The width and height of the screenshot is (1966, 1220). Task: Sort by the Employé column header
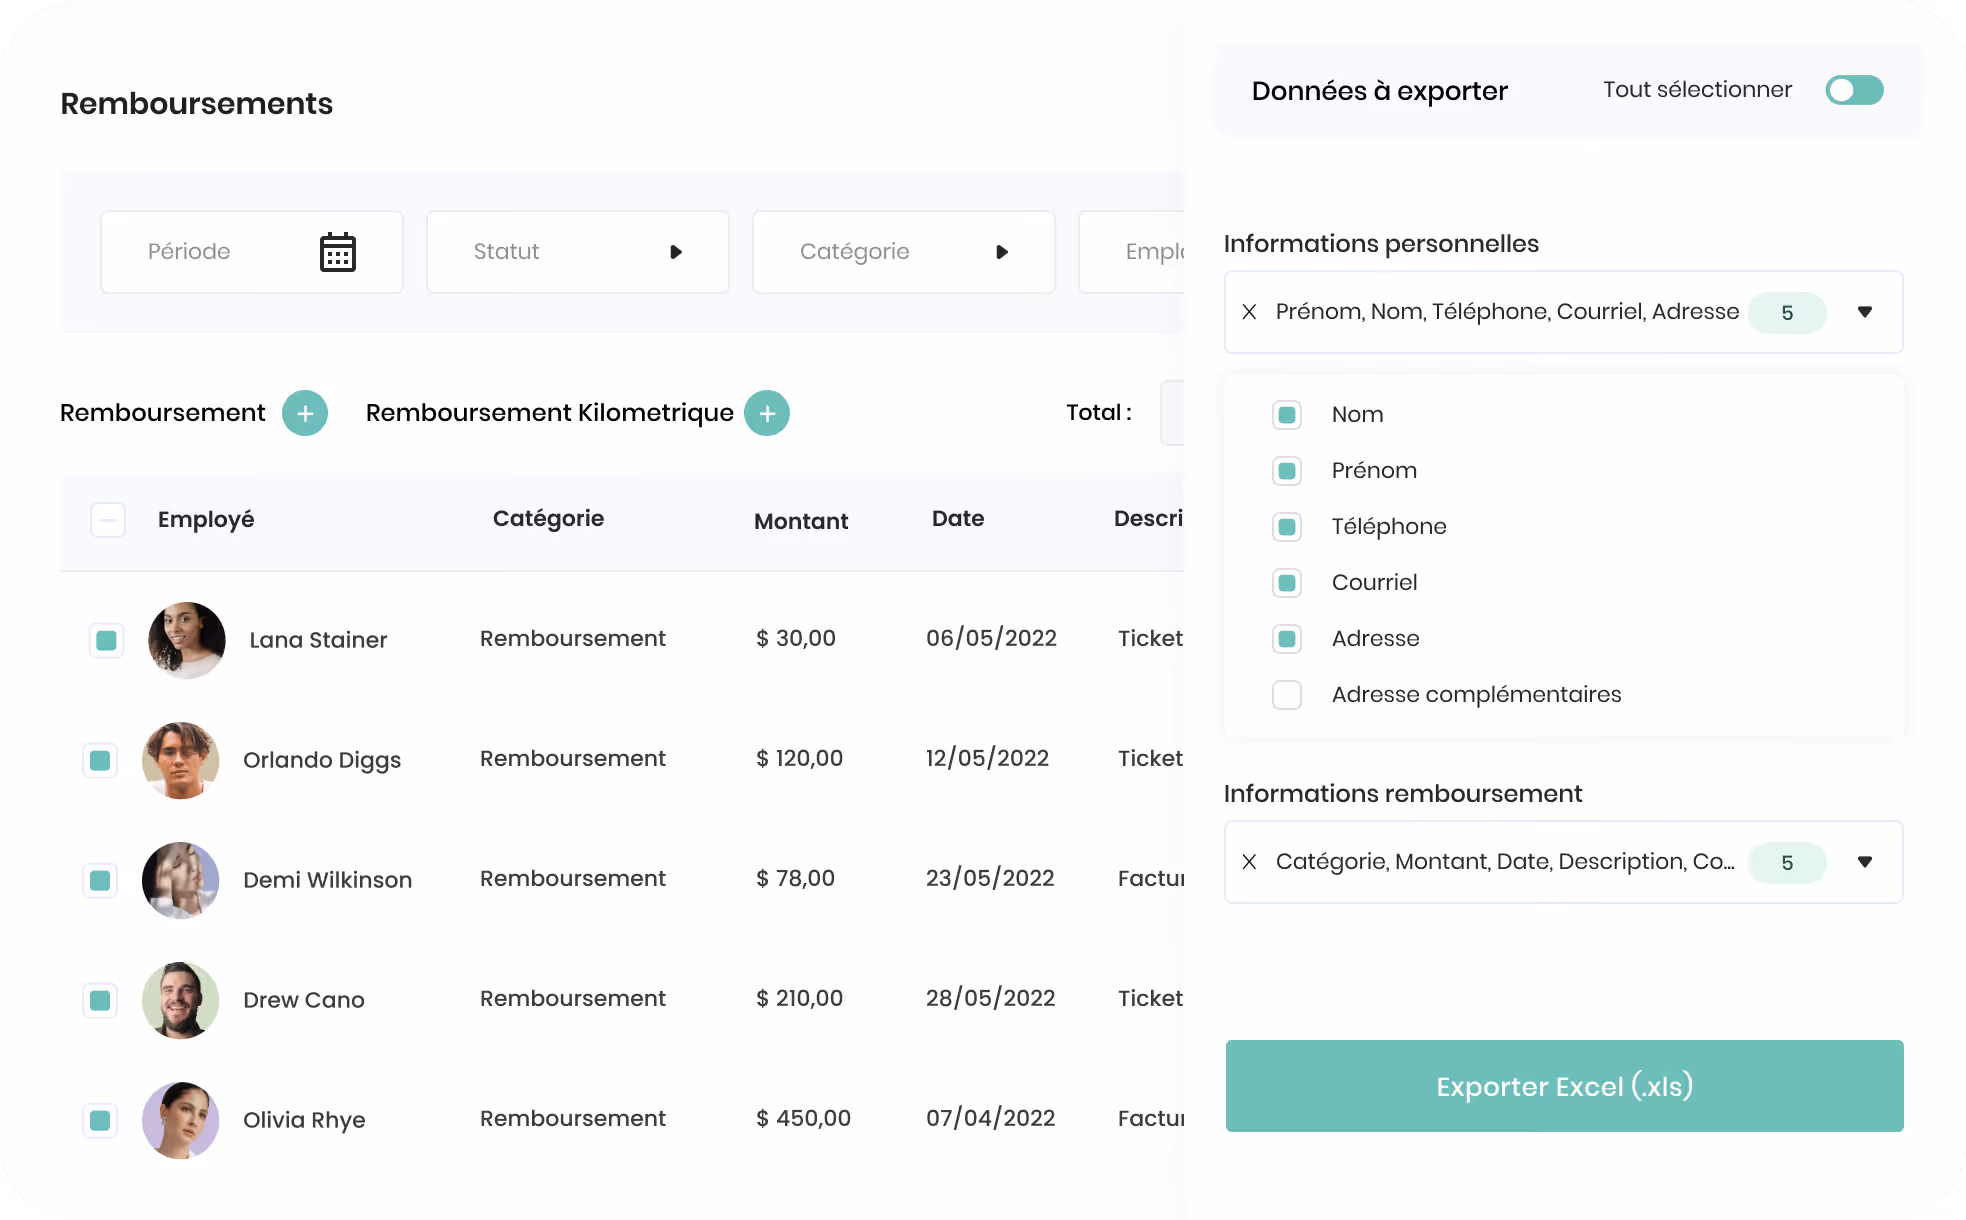point(206,520)
